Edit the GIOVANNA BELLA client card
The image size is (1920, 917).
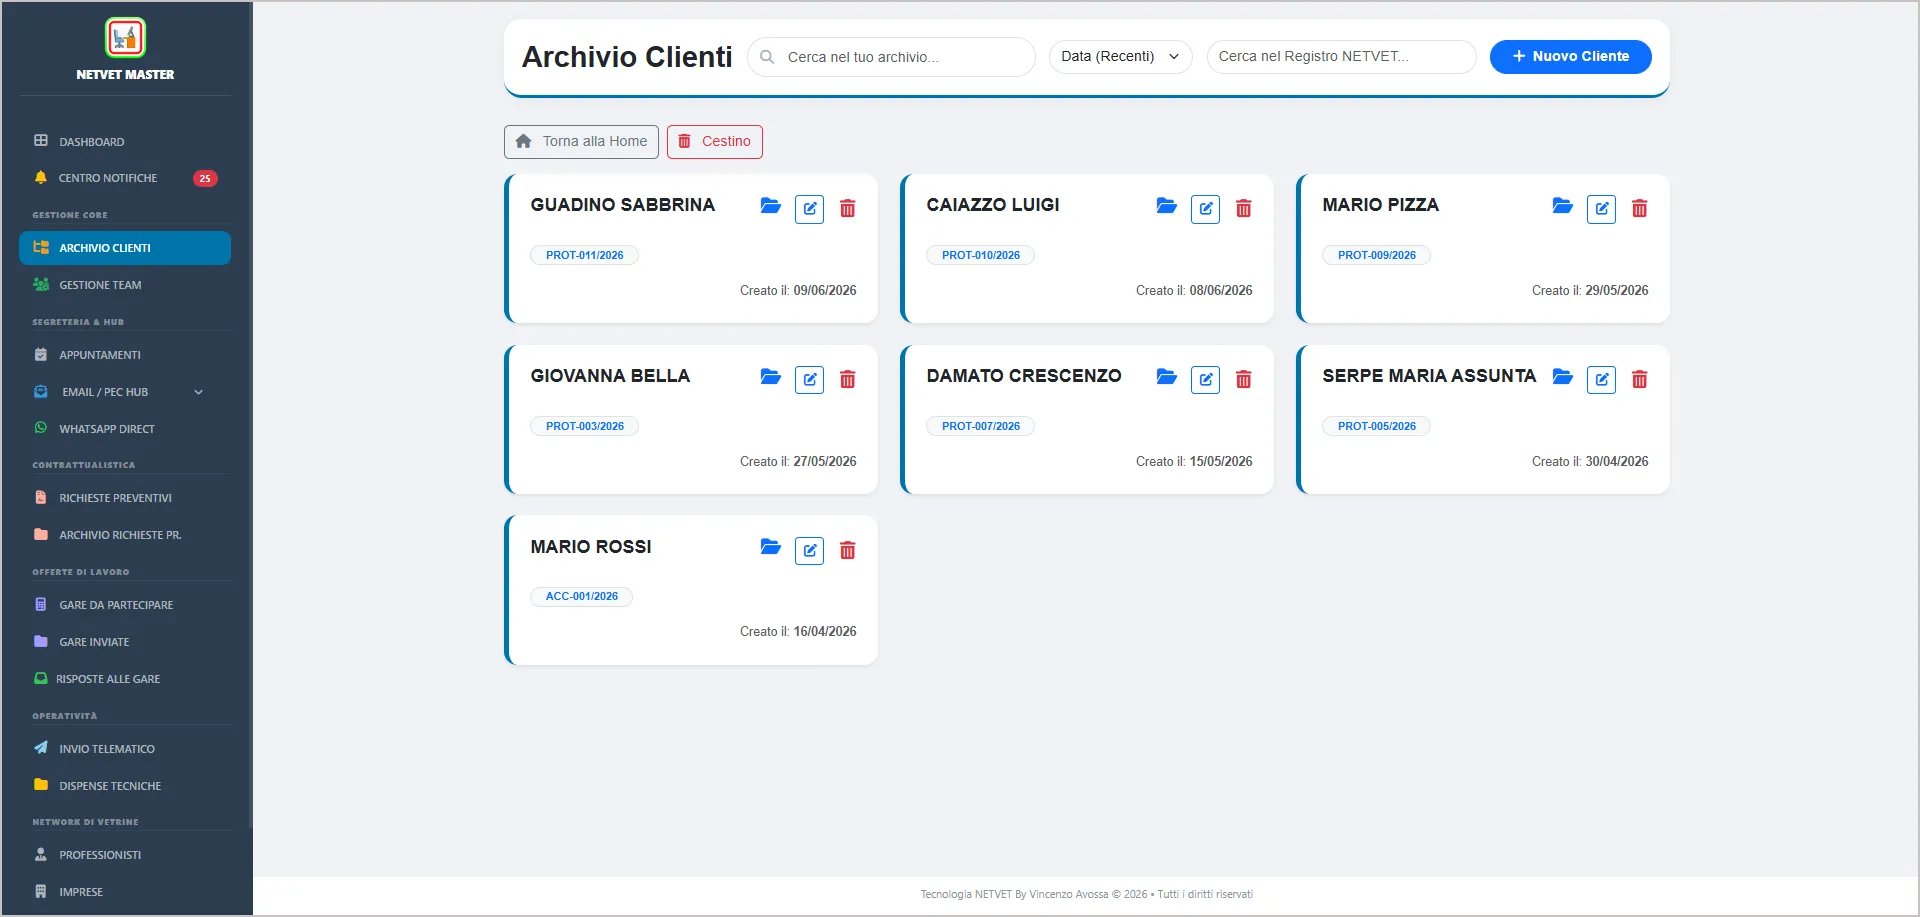[809, 380]
